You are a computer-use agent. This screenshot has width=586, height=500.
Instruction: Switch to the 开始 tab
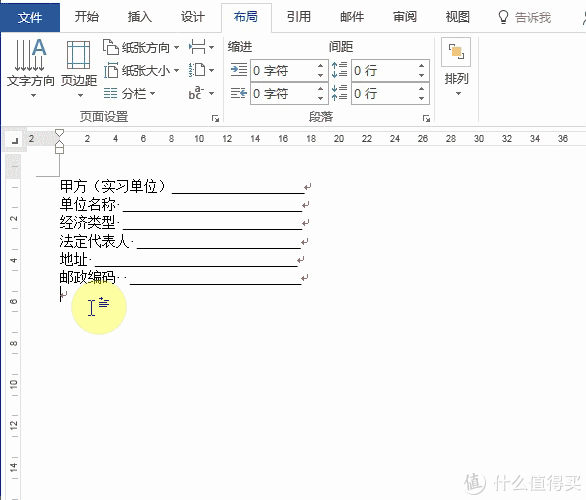87,17
